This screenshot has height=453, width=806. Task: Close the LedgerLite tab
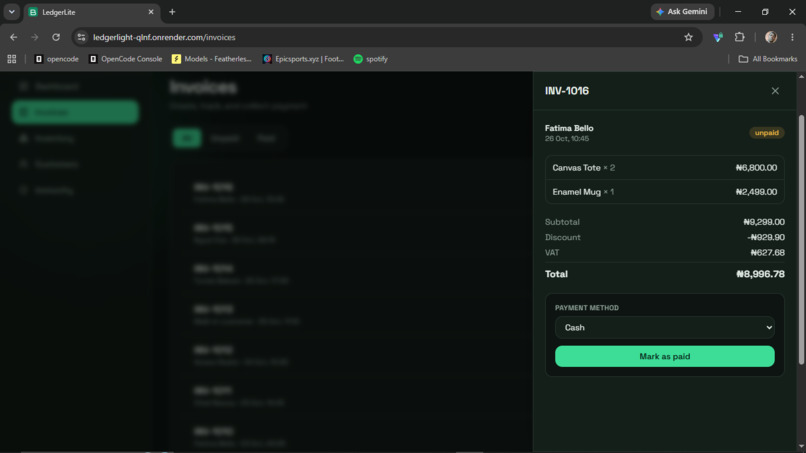click(151, 12)
